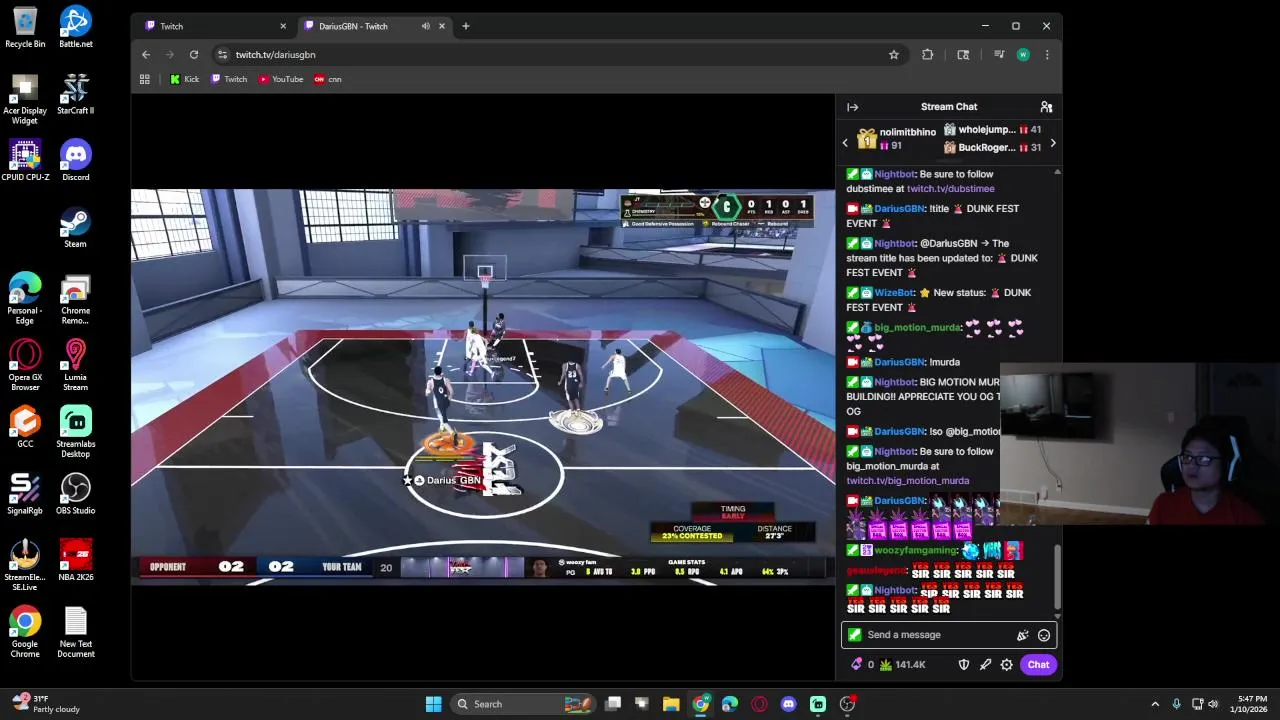Open the chat community users list icon
This screenshot has width=1280, height=720.
click(1046, 107)
